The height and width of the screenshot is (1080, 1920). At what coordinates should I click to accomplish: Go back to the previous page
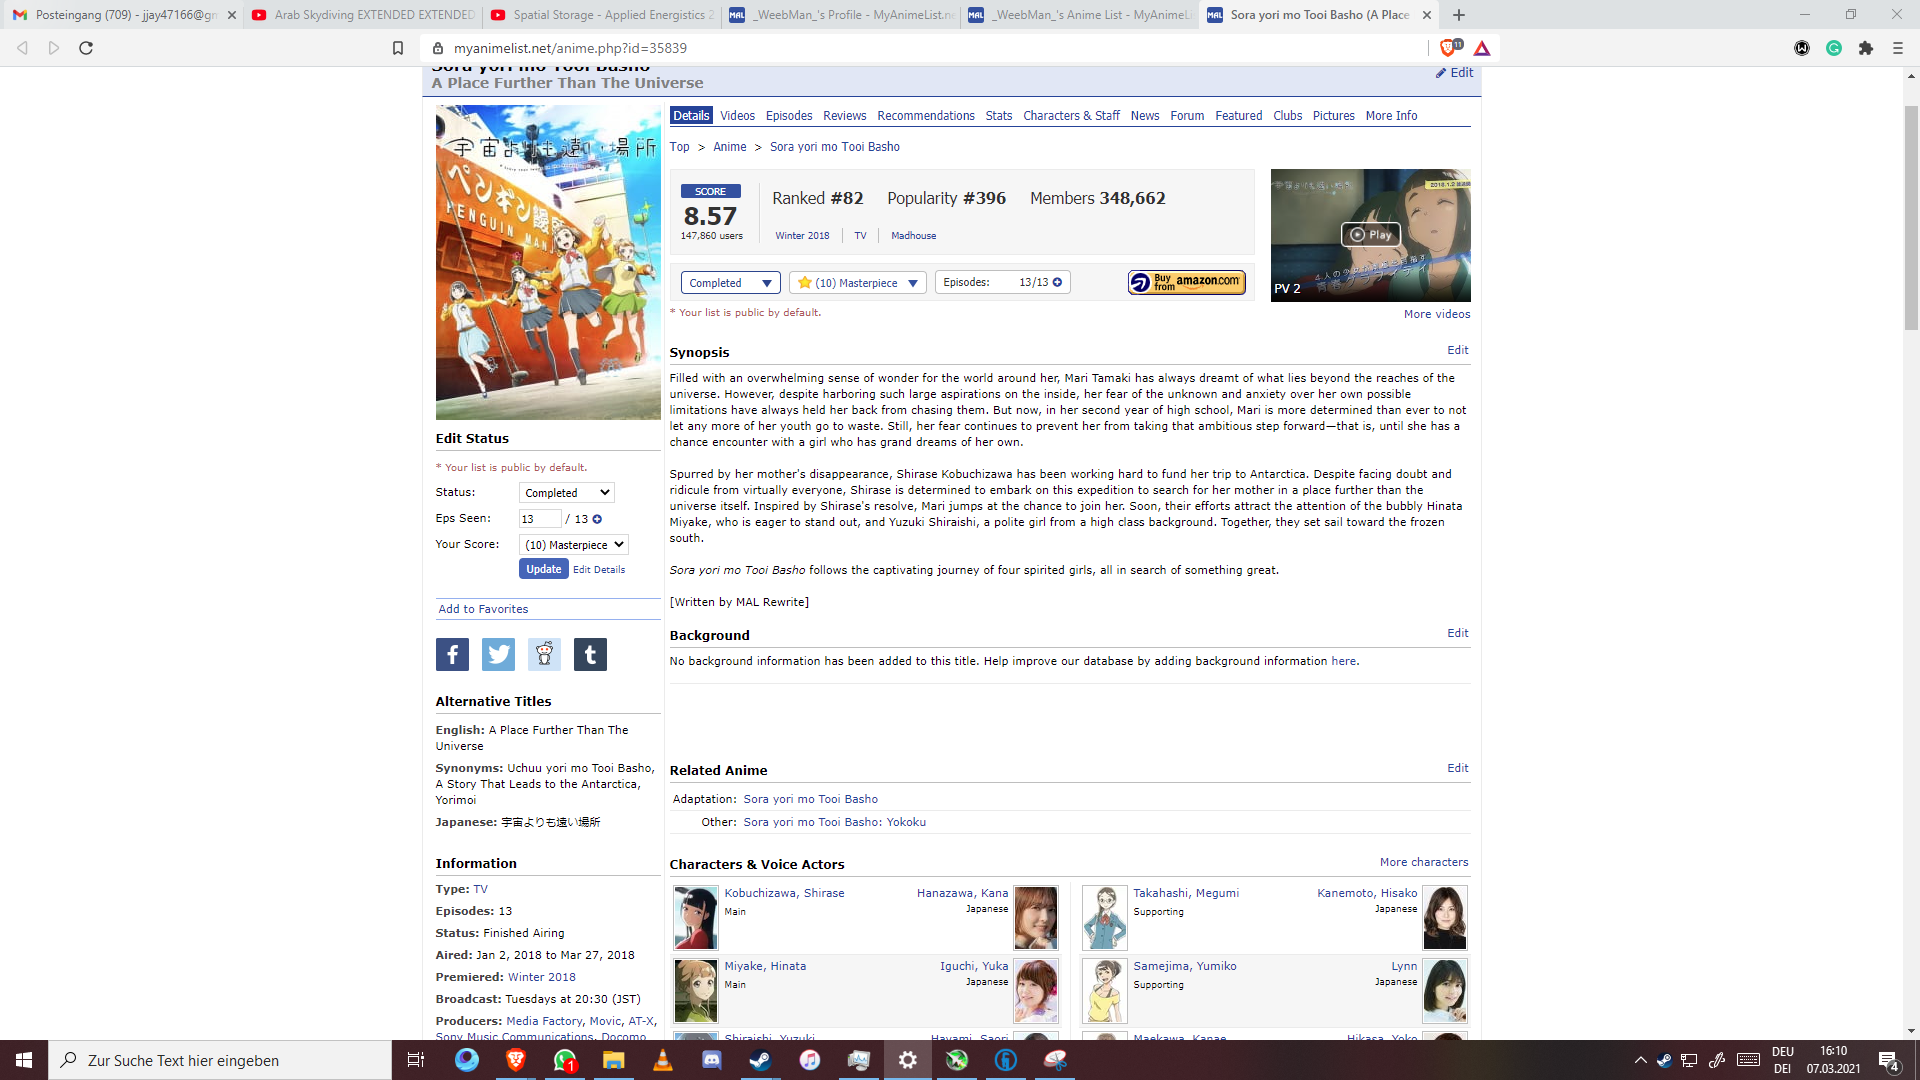click(22, 48)
